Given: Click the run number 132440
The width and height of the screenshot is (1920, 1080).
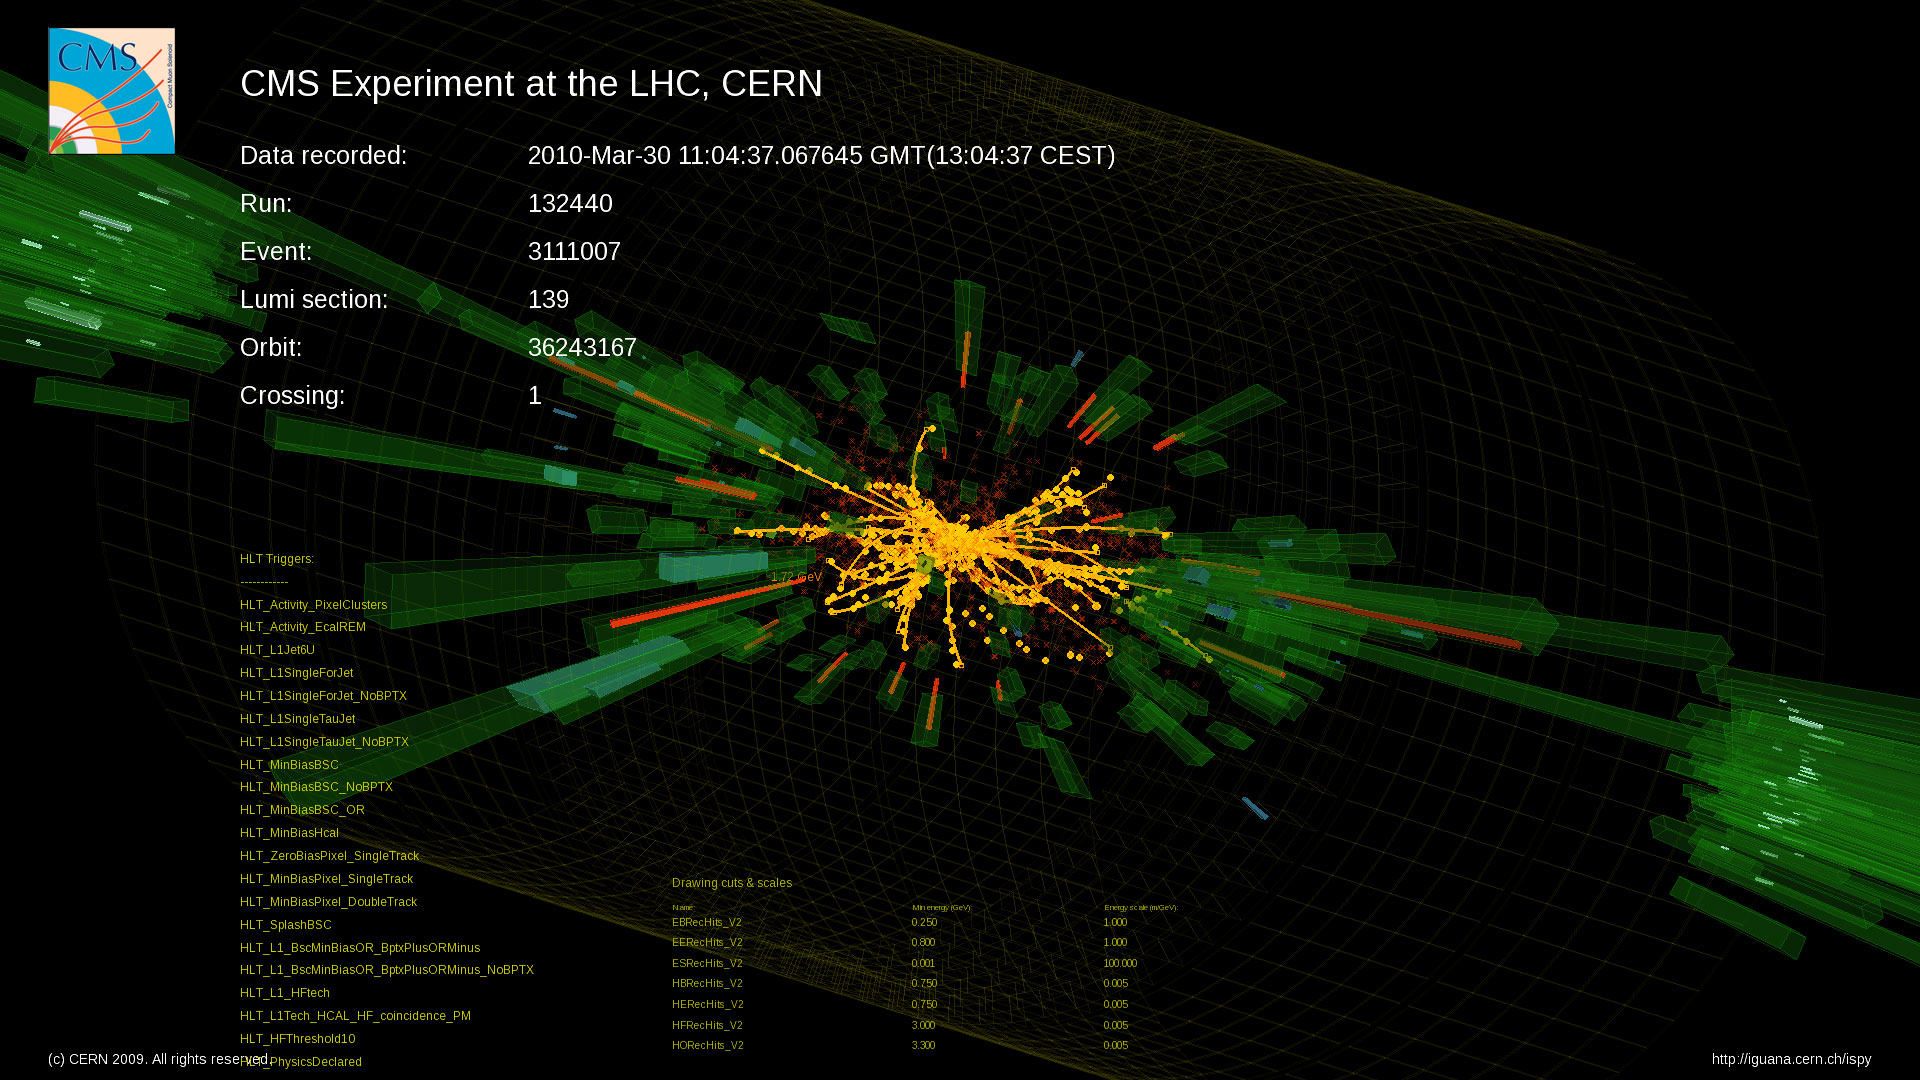Looking at the screenshot, I should point(570,204).
